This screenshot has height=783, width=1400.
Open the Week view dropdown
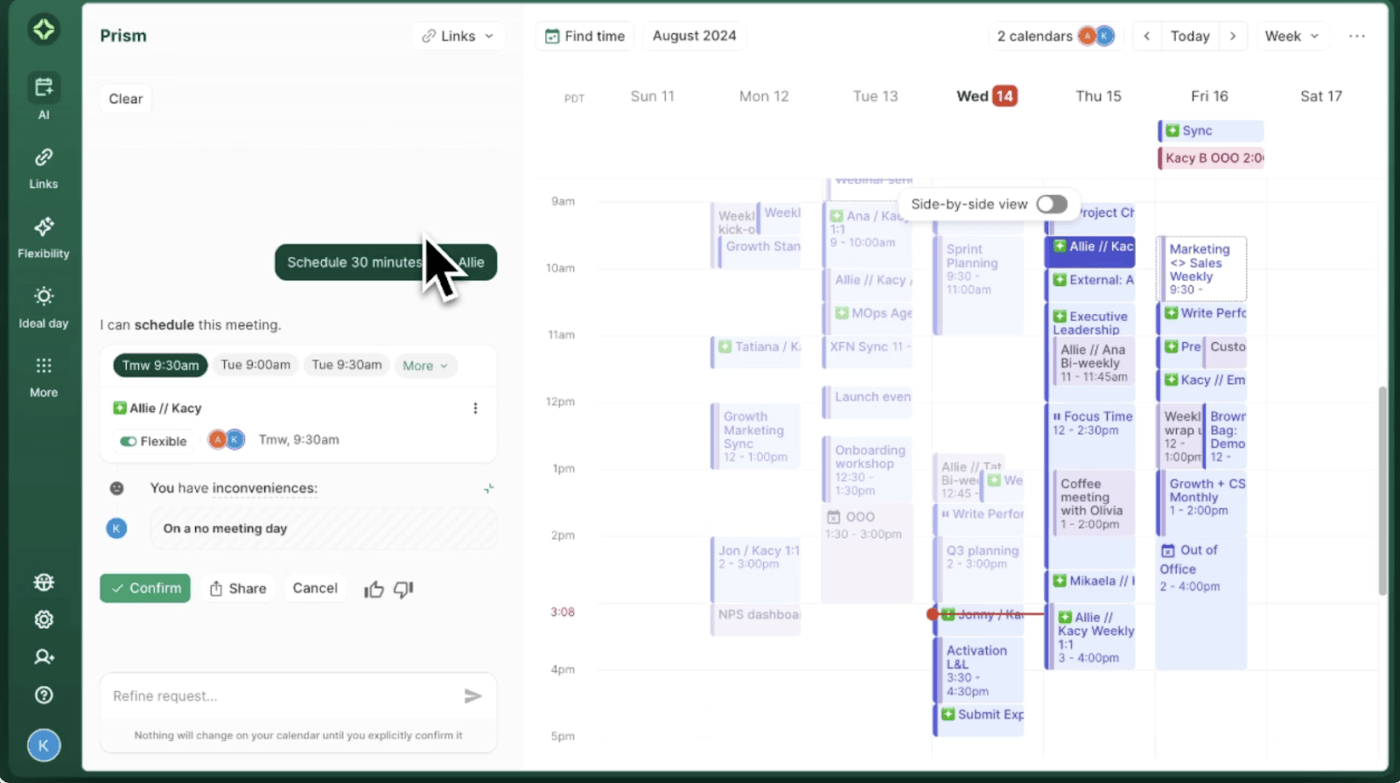[1292, 36]
